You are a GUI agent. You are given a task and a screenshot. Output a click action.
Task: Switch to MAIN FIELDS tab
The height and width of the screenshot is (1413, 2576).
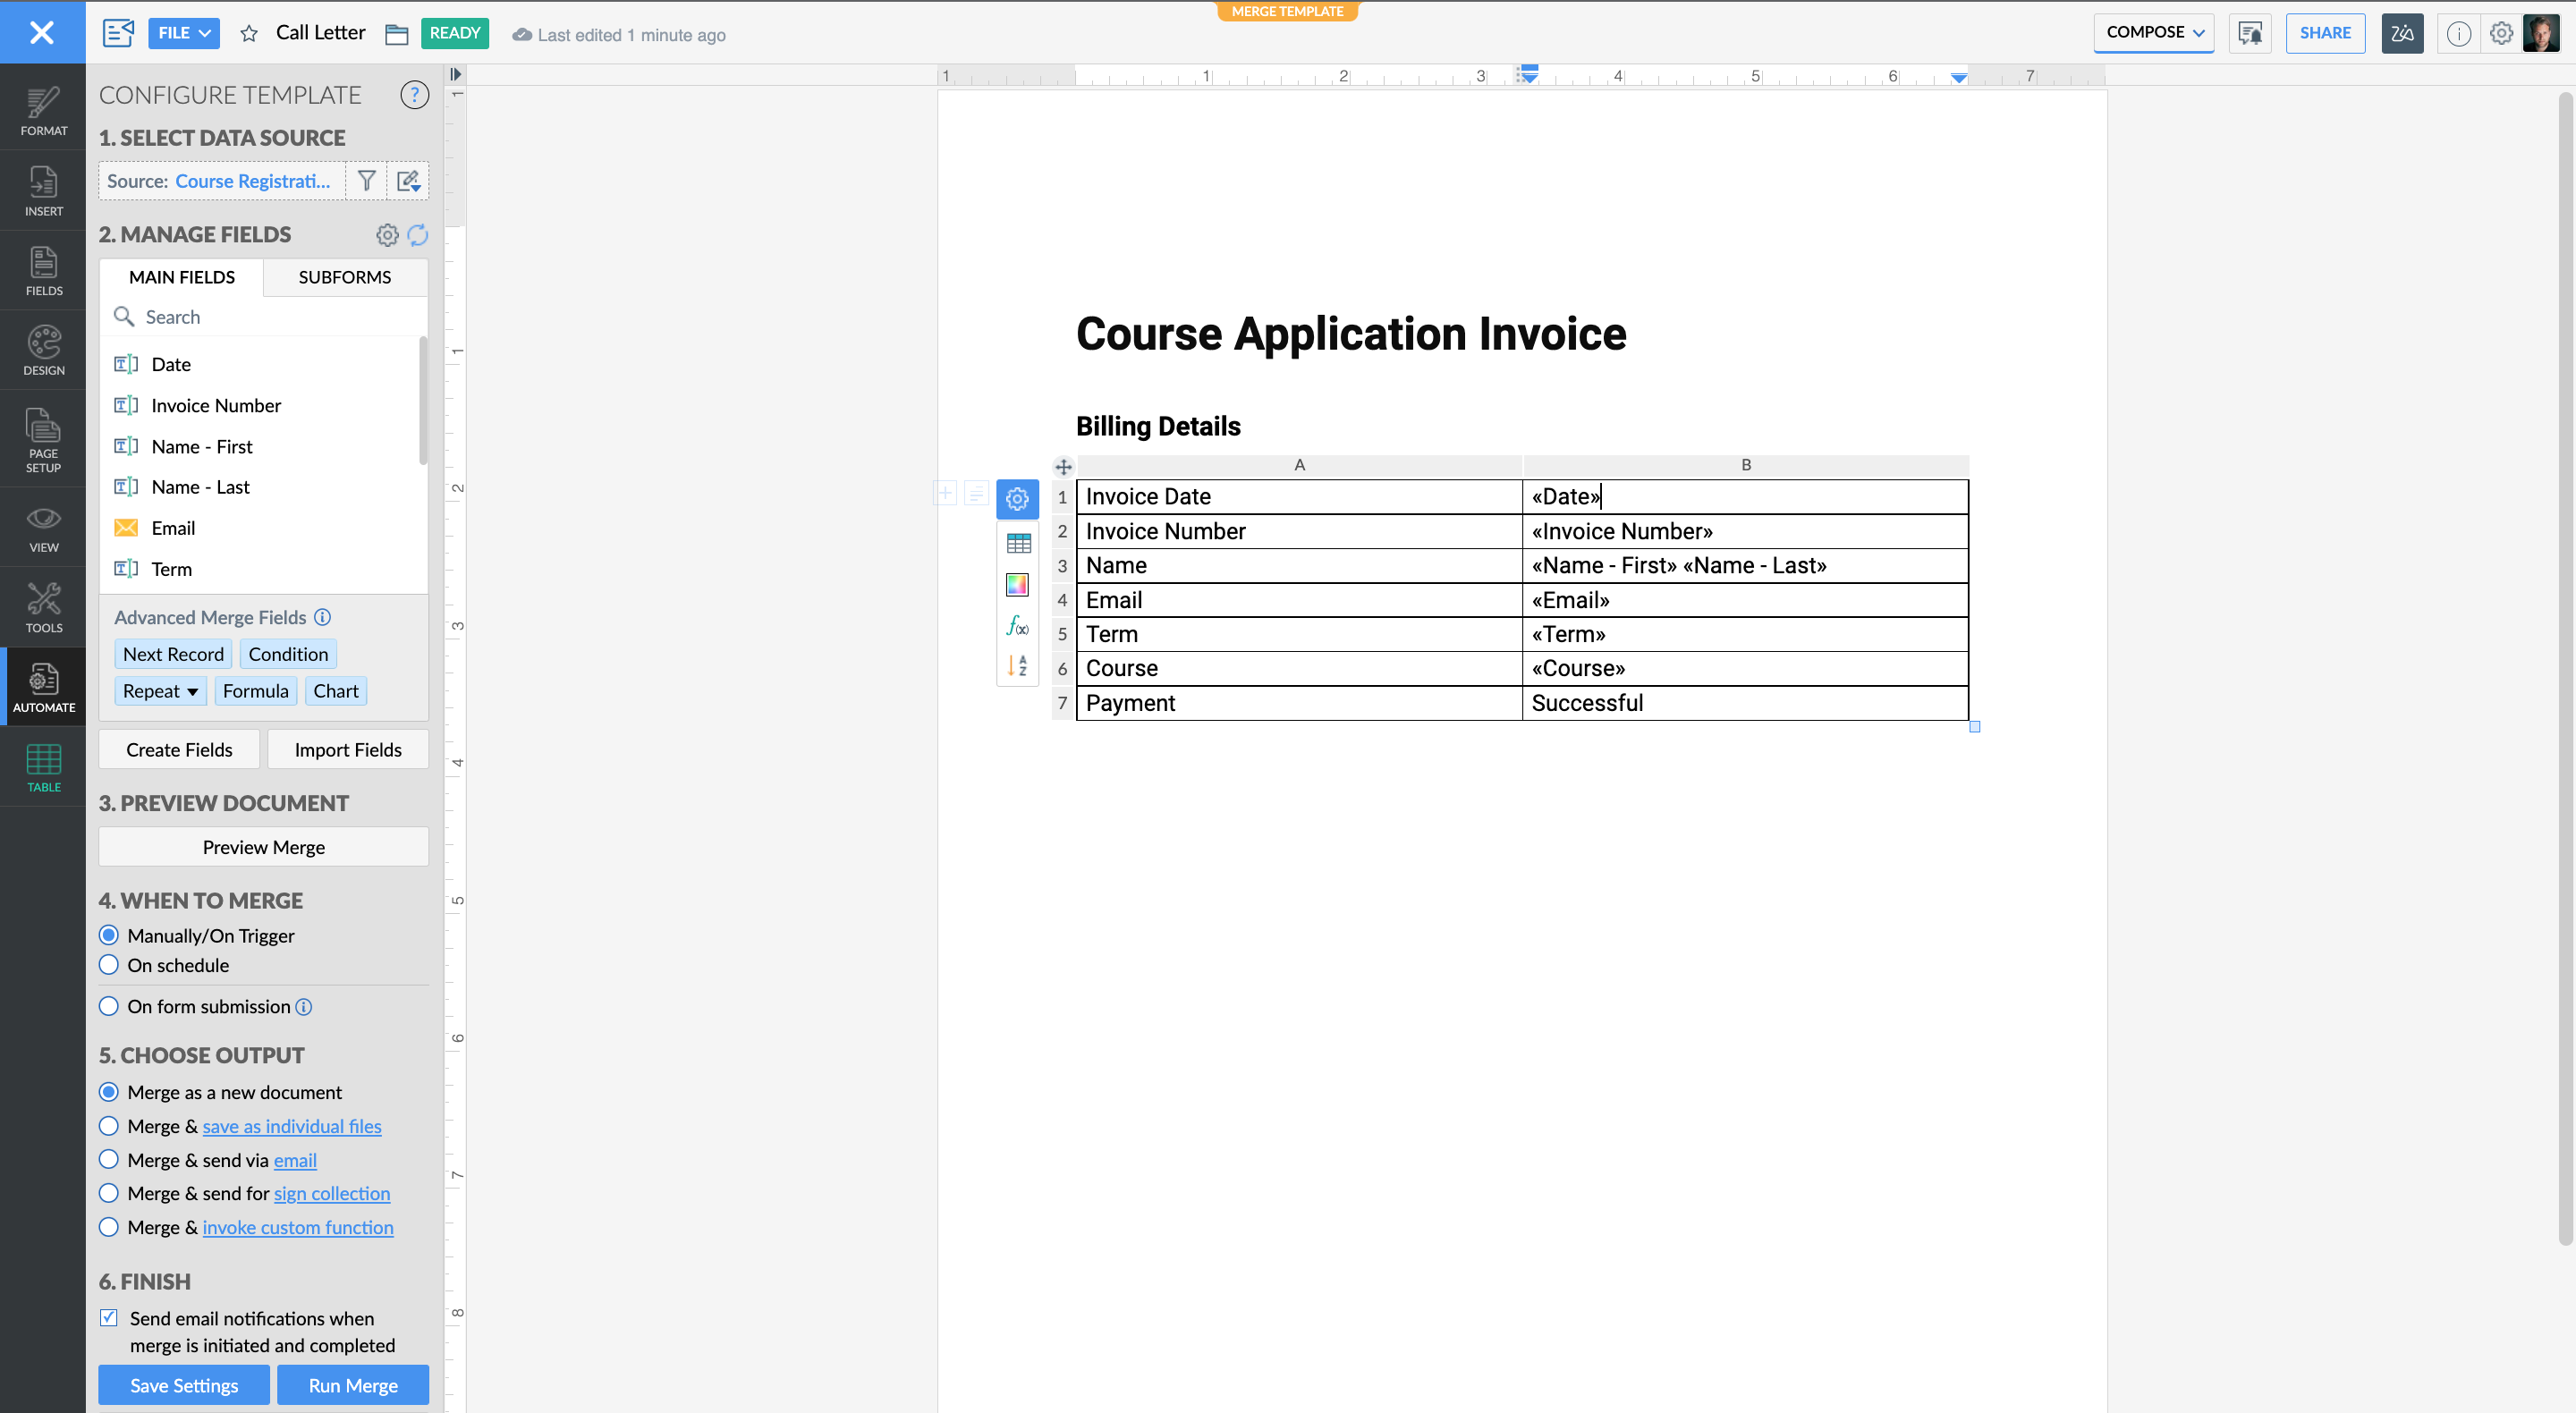(181, 275)
